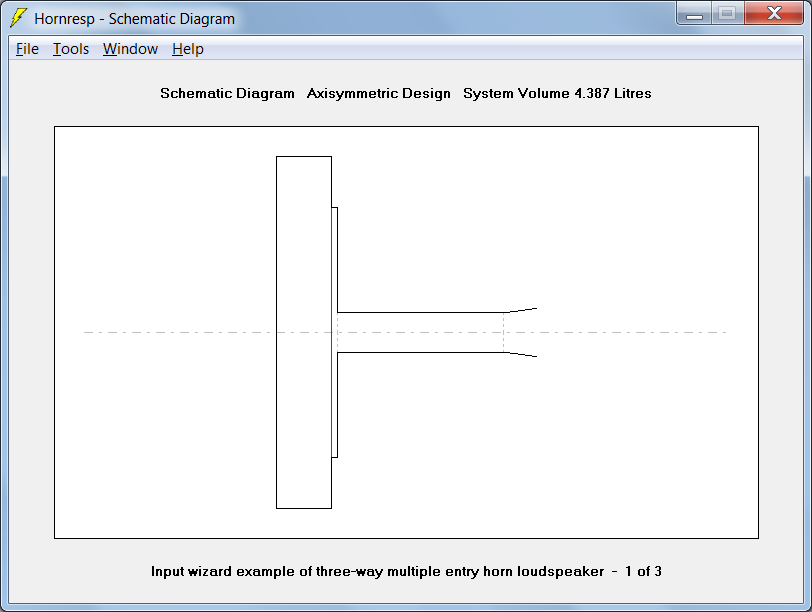The image size is (812, 612).
Task: Open the Help menu
Action: pyautogui.click(x=187, y=49)
